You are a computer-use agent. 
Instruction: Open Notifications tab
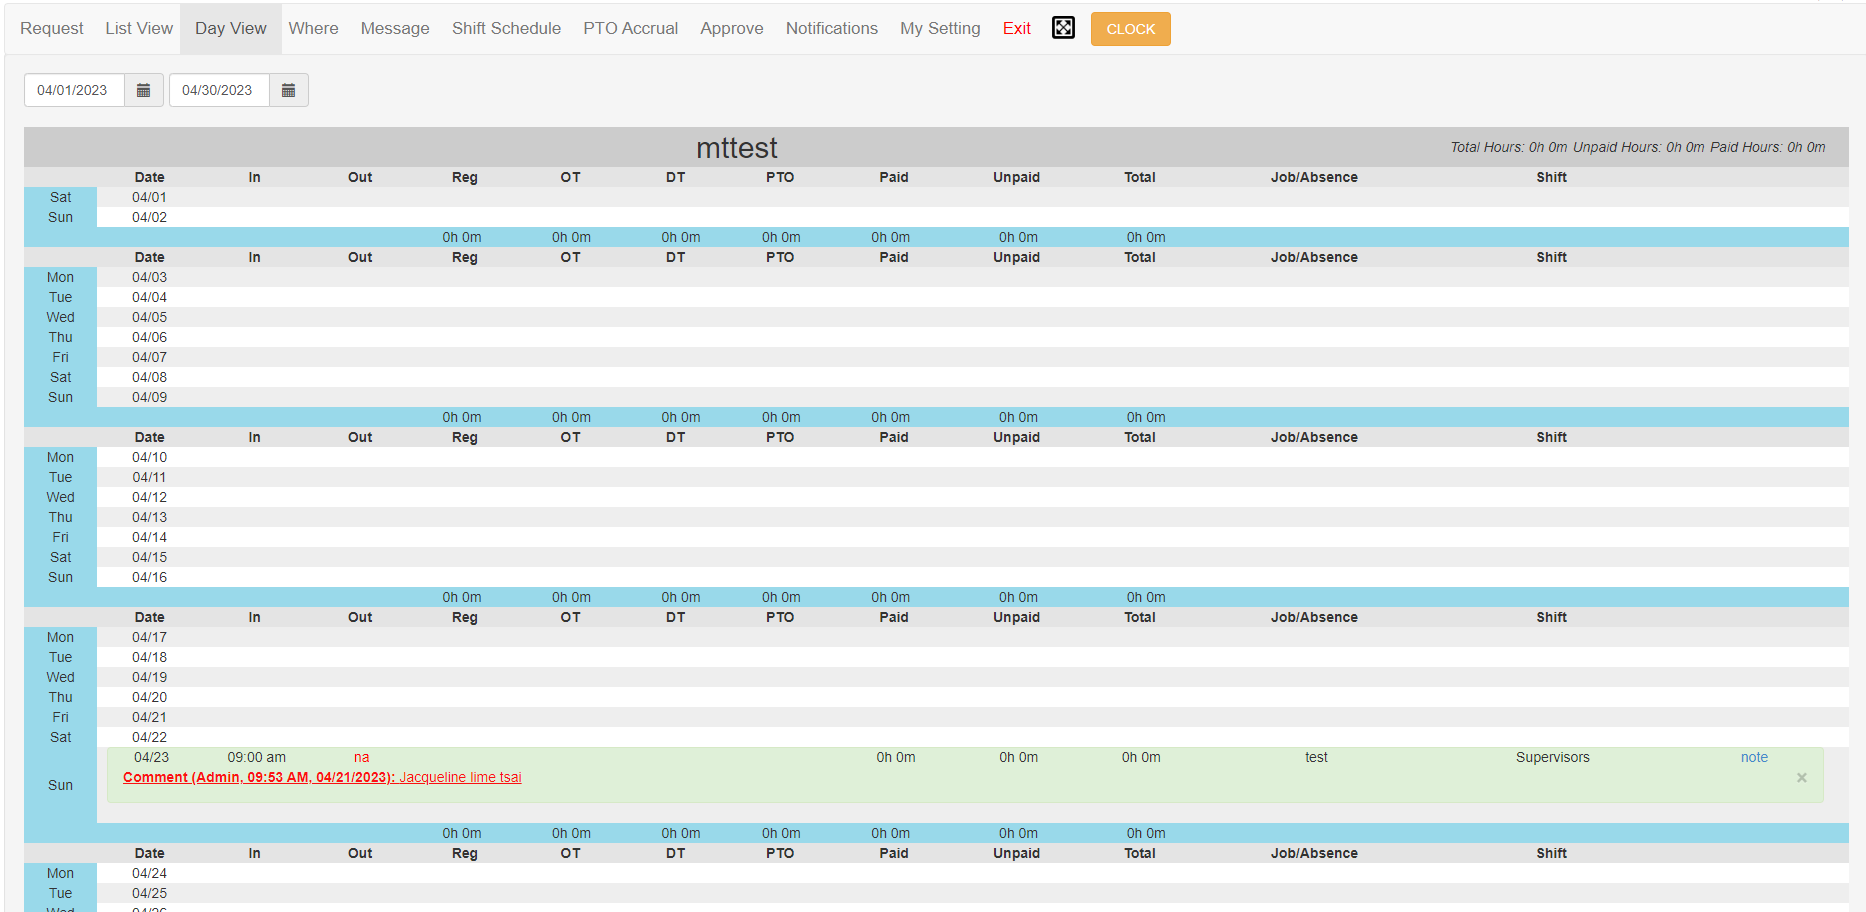coord(832,28)
